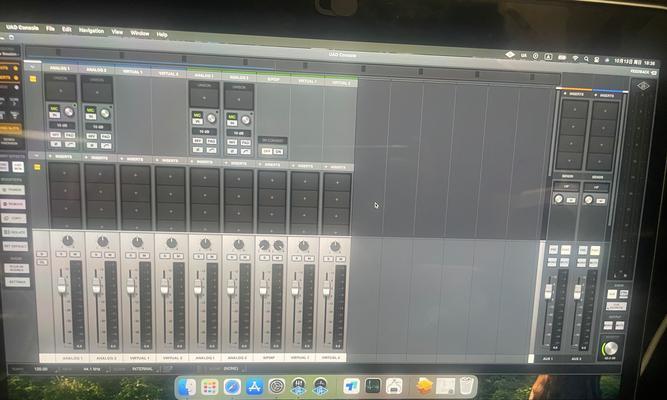The height and width of the screenshot is (400, 667).
Task: Toggle 48V on green-header ANALOG 2
Action: click(232, 142)
